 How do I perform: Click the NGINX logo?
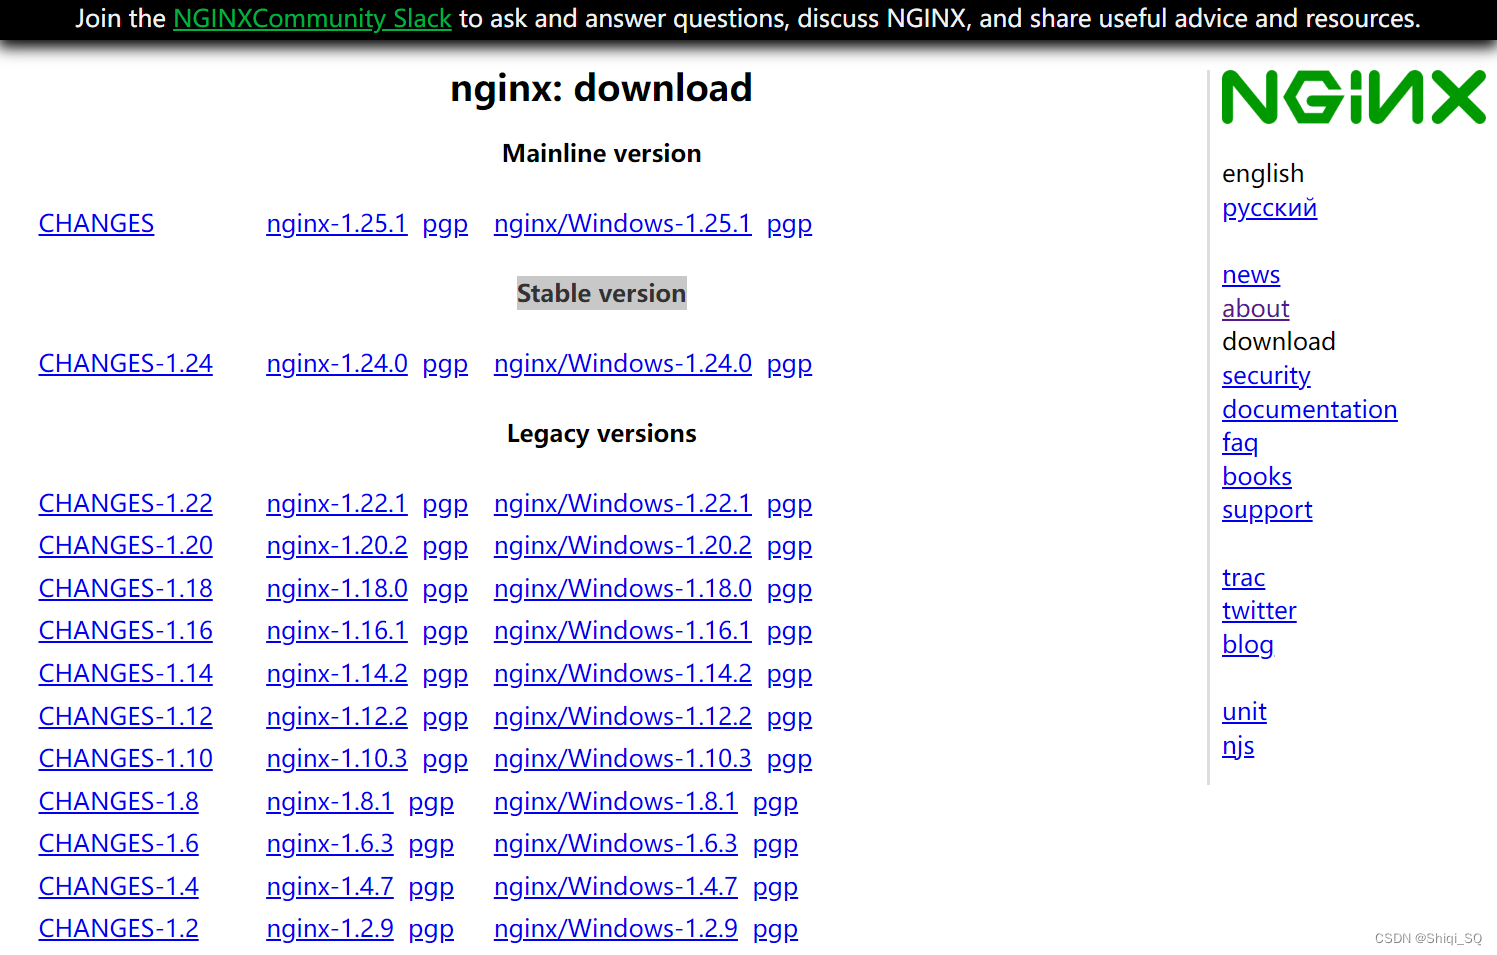point(1353,97)
